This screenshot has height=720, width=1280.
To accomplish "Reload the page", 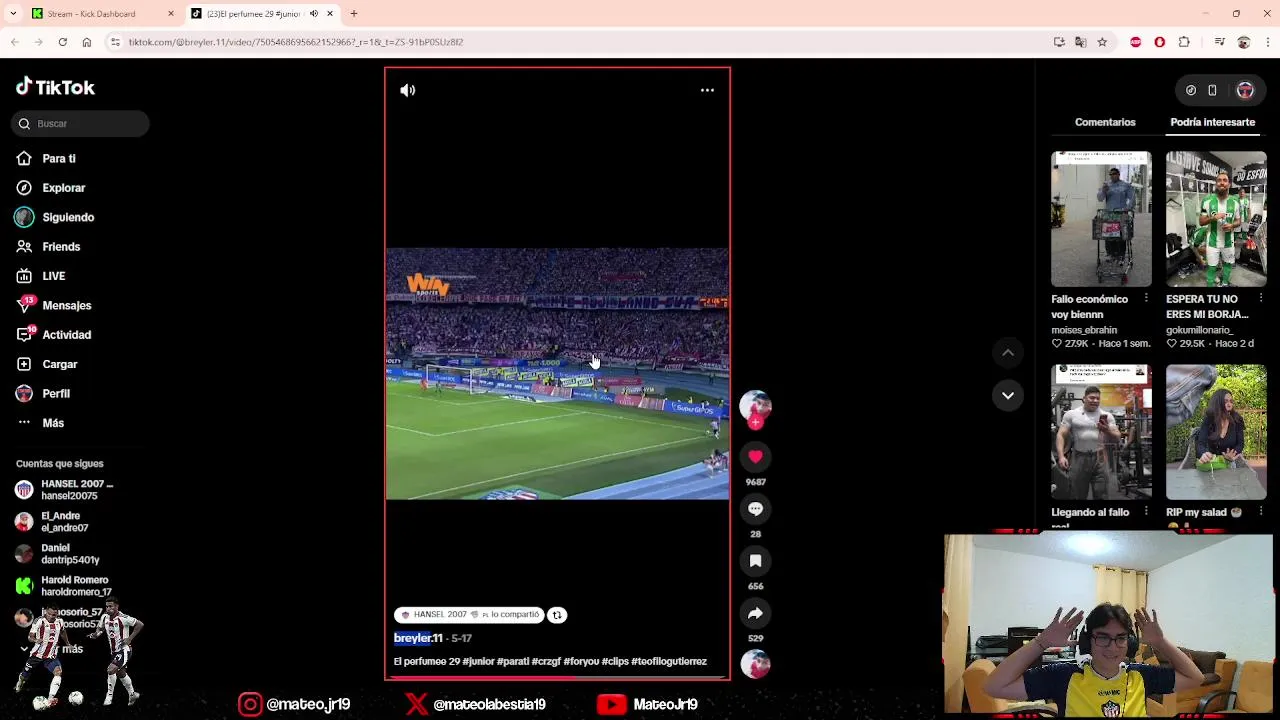I will click(62, 42).
